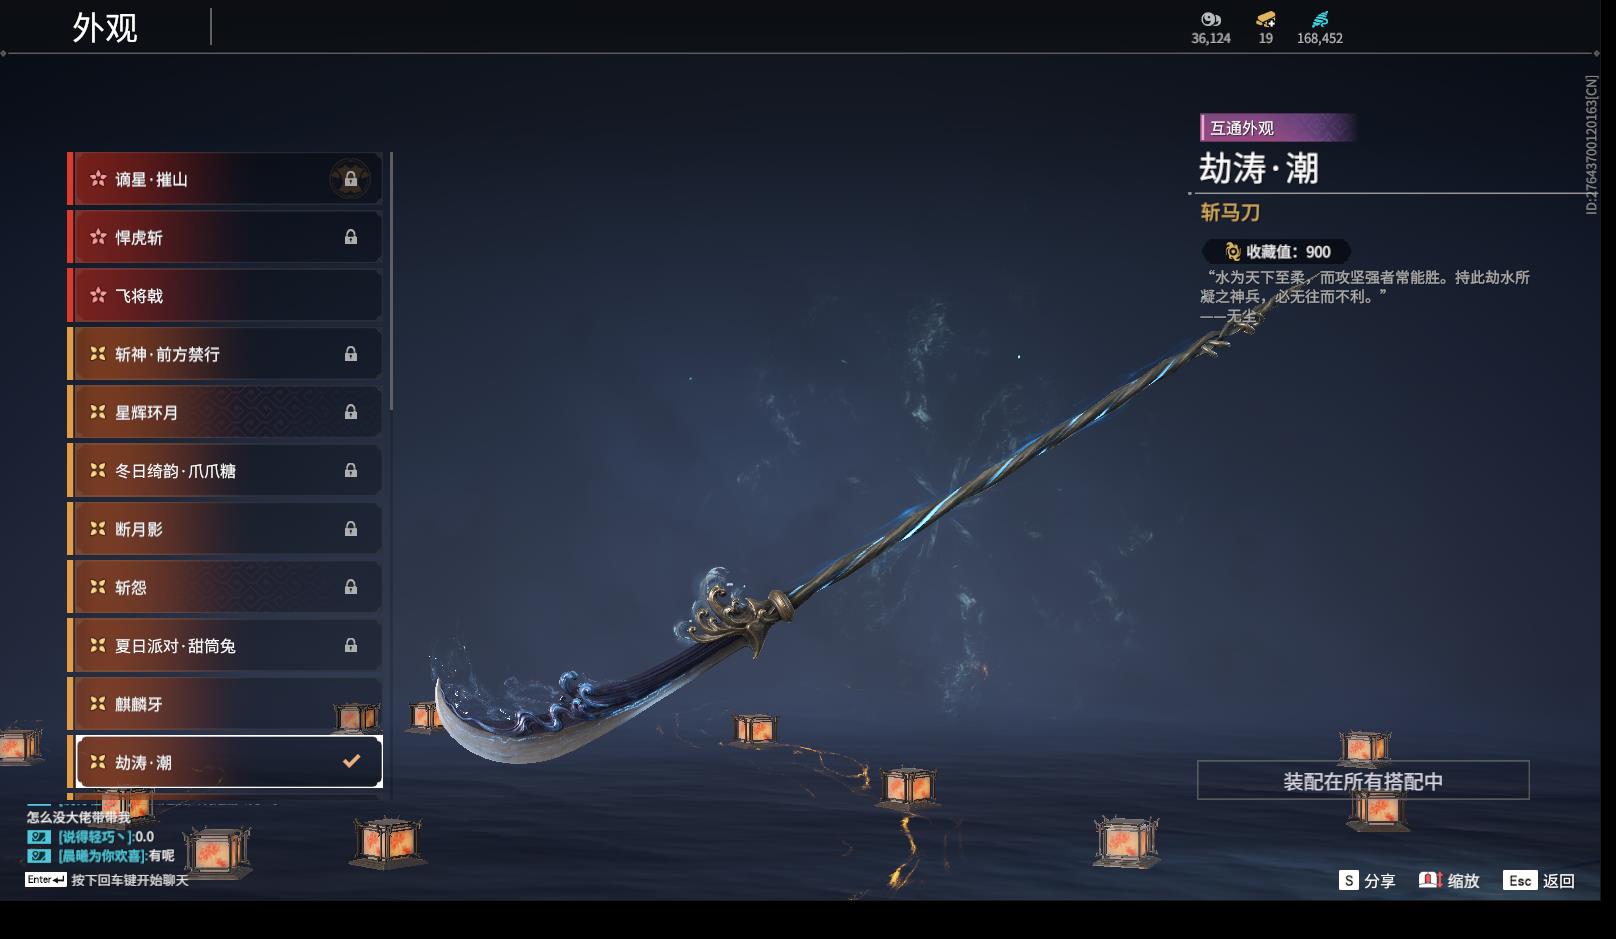This screenshot has width=1616, height=939.
Task: Toggle the equipped checkmark on 劫涛·潮
Action: point(351,762)
